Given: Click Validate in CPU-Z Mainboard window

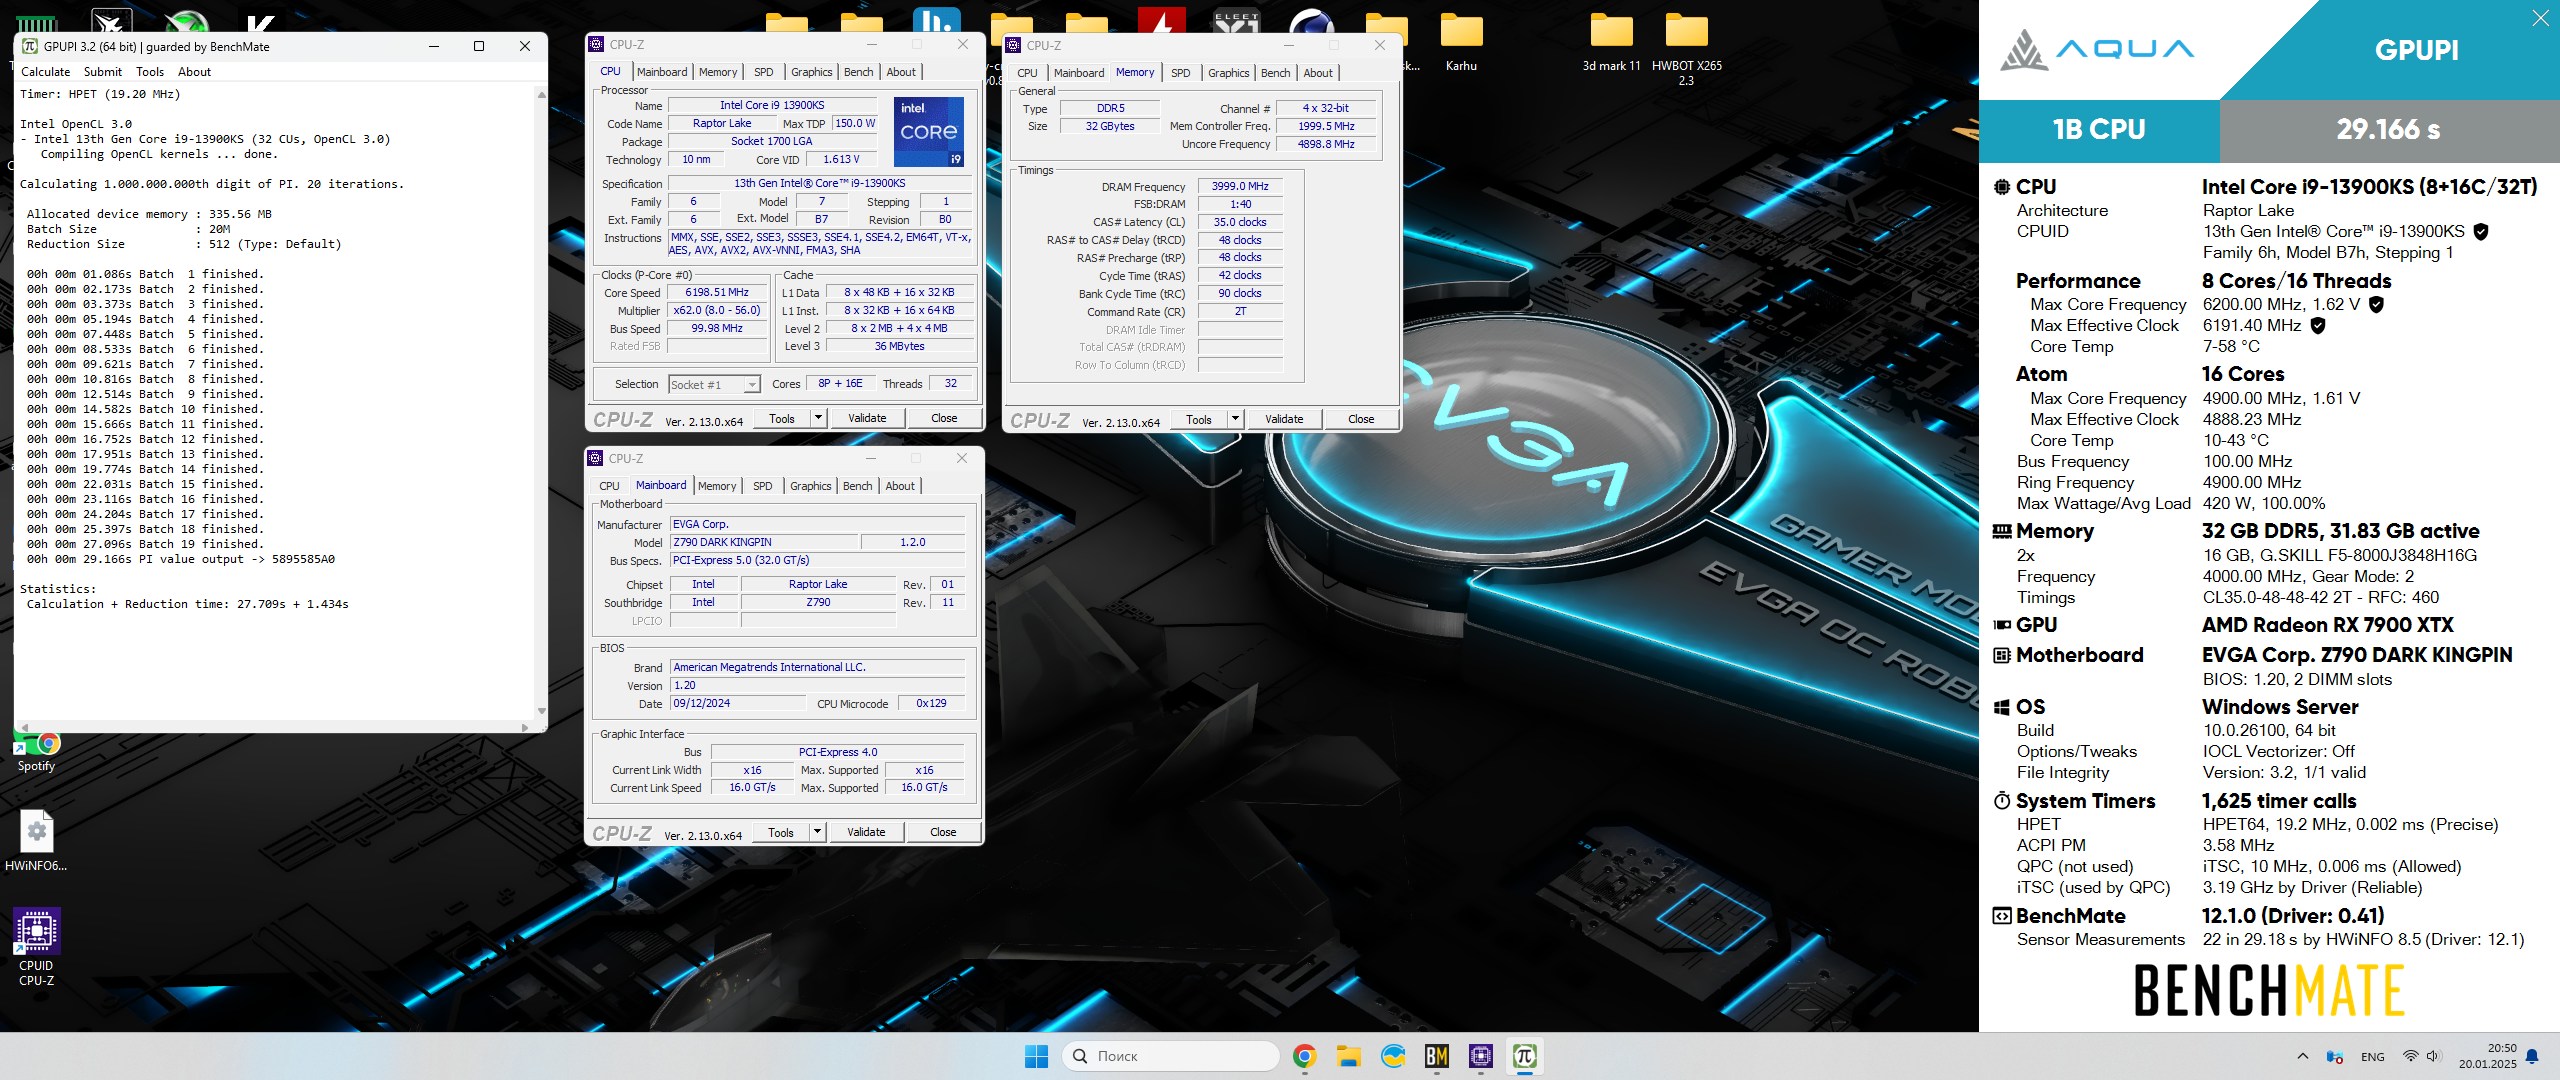Looking at the screenshot, I should (x=866, y=832).
